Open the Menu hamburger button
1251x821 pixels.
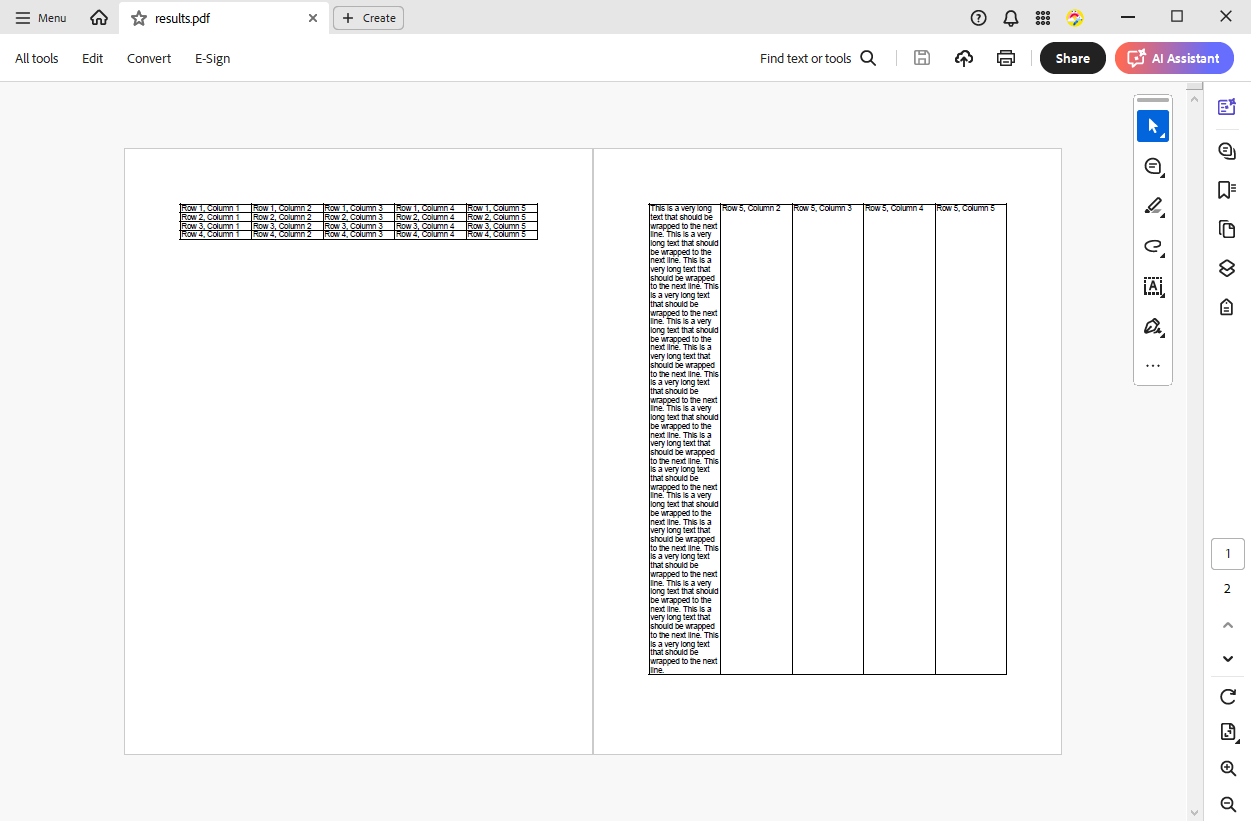click(41, 18)
